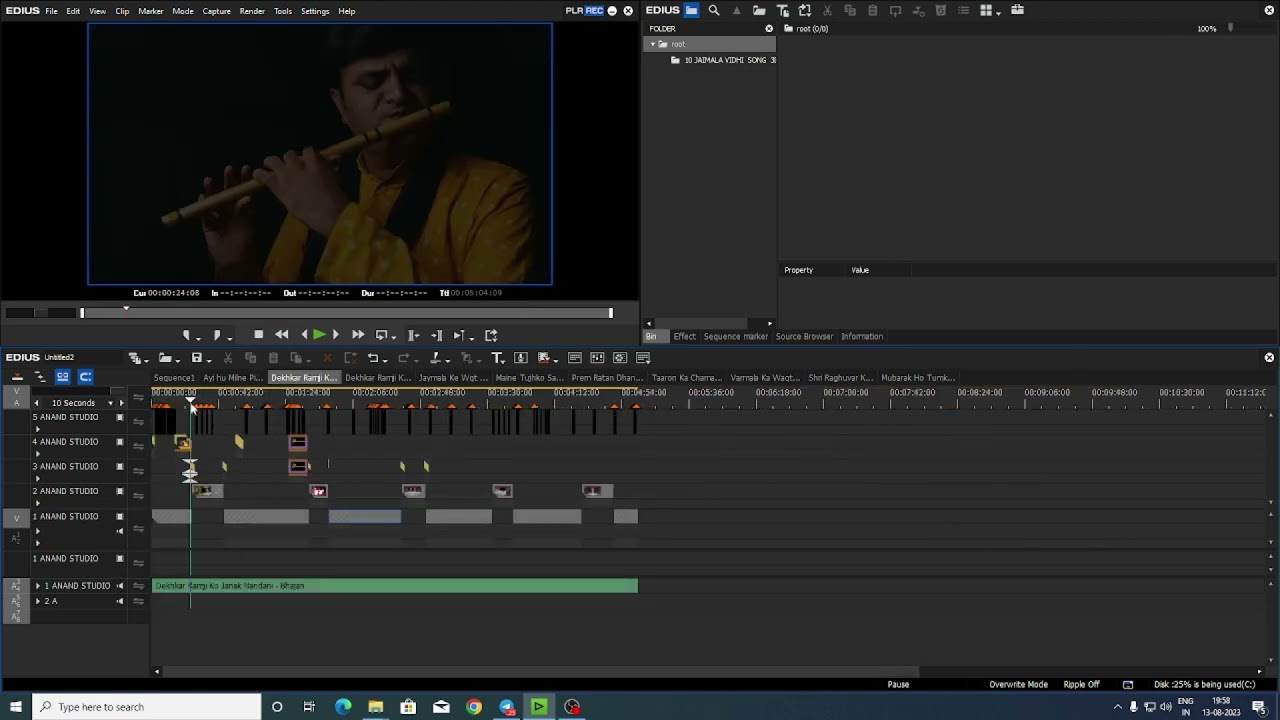1280x720 pixels.
Task: Open the timescale 10 Seconds dropdown
Action: click(110, 403)
